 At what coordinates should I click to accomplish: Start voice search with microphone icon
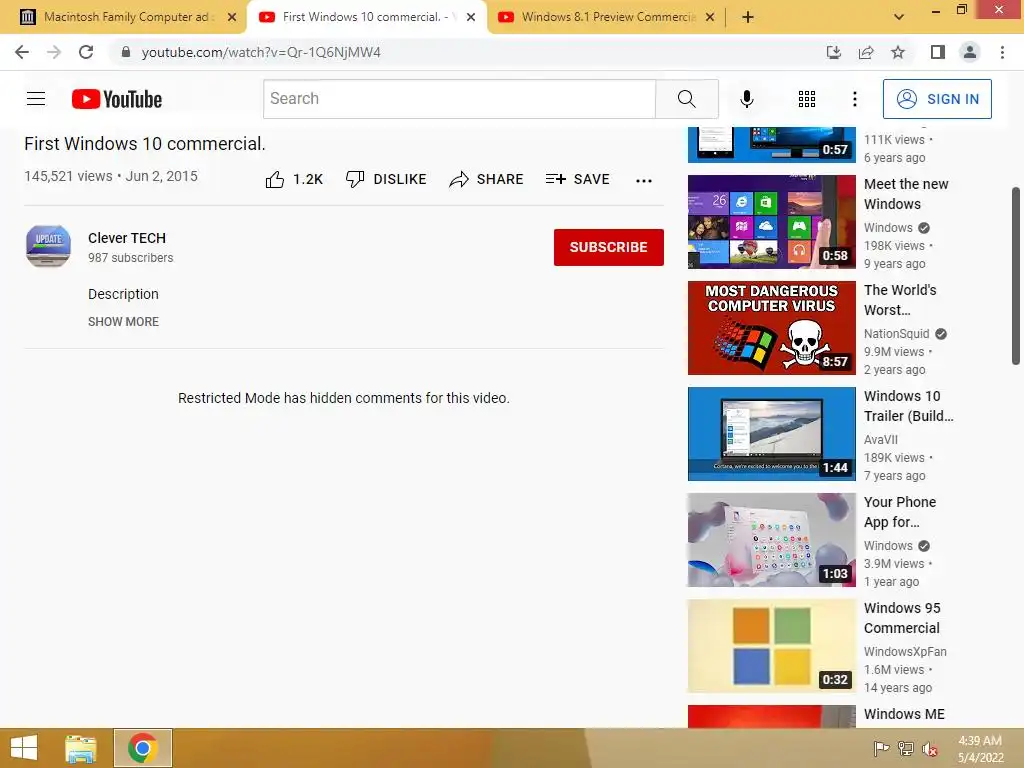coord(746,99)
